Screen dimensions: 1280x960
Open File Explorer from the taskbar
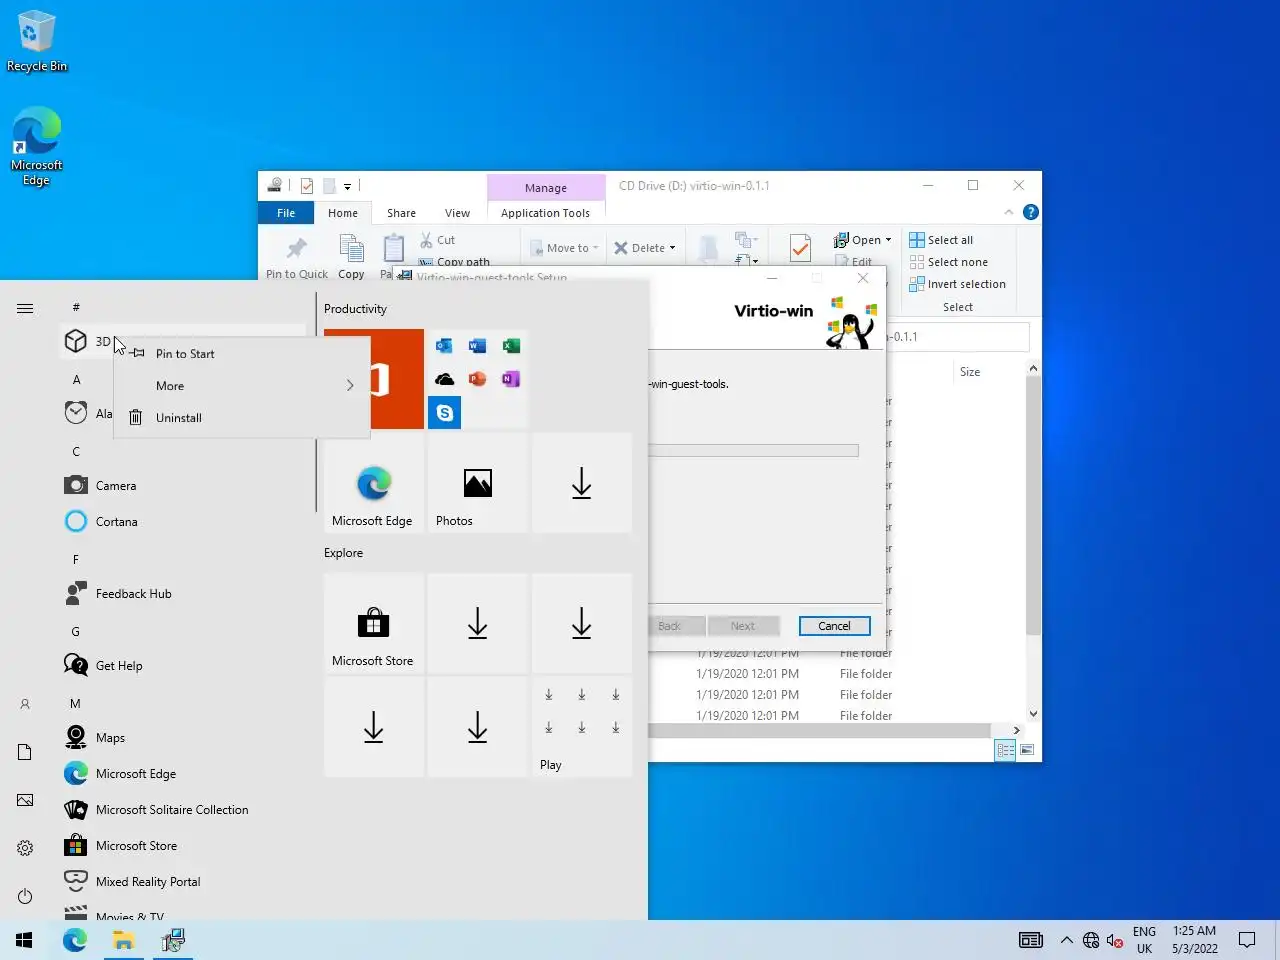point(124,940)
